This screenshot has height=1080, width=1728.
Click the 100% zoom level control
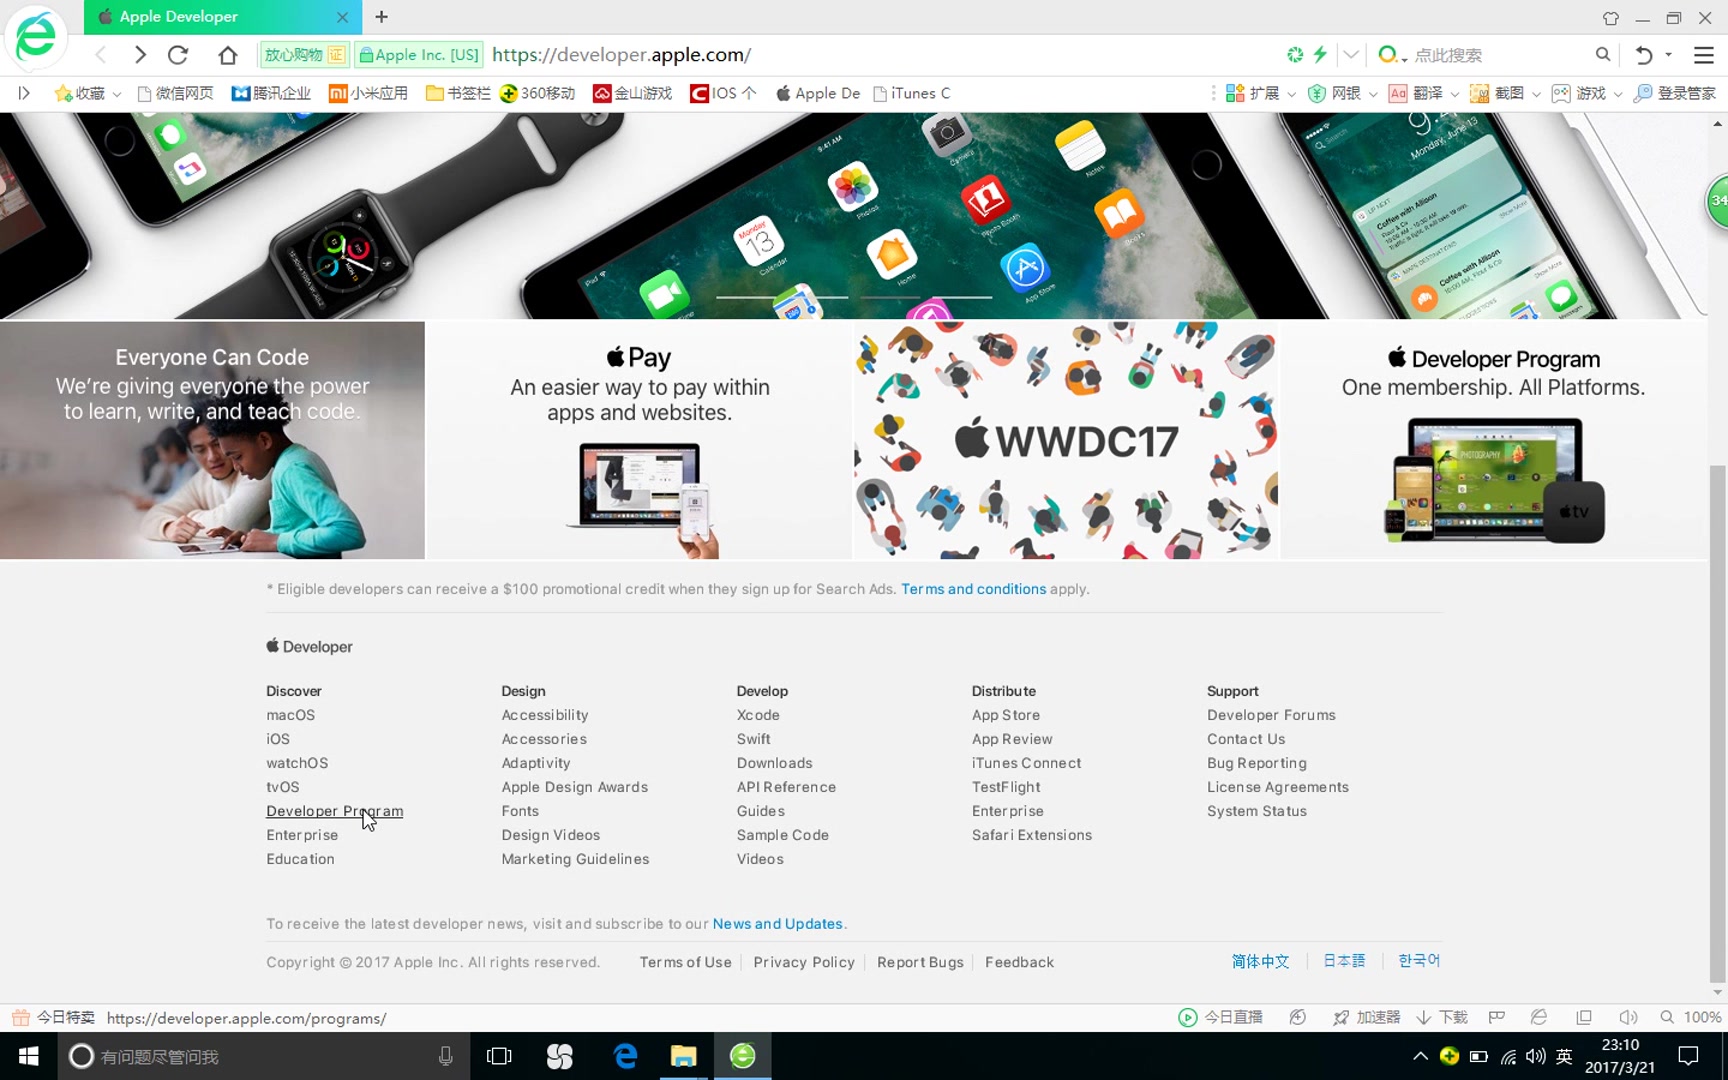[1691, 1017]
